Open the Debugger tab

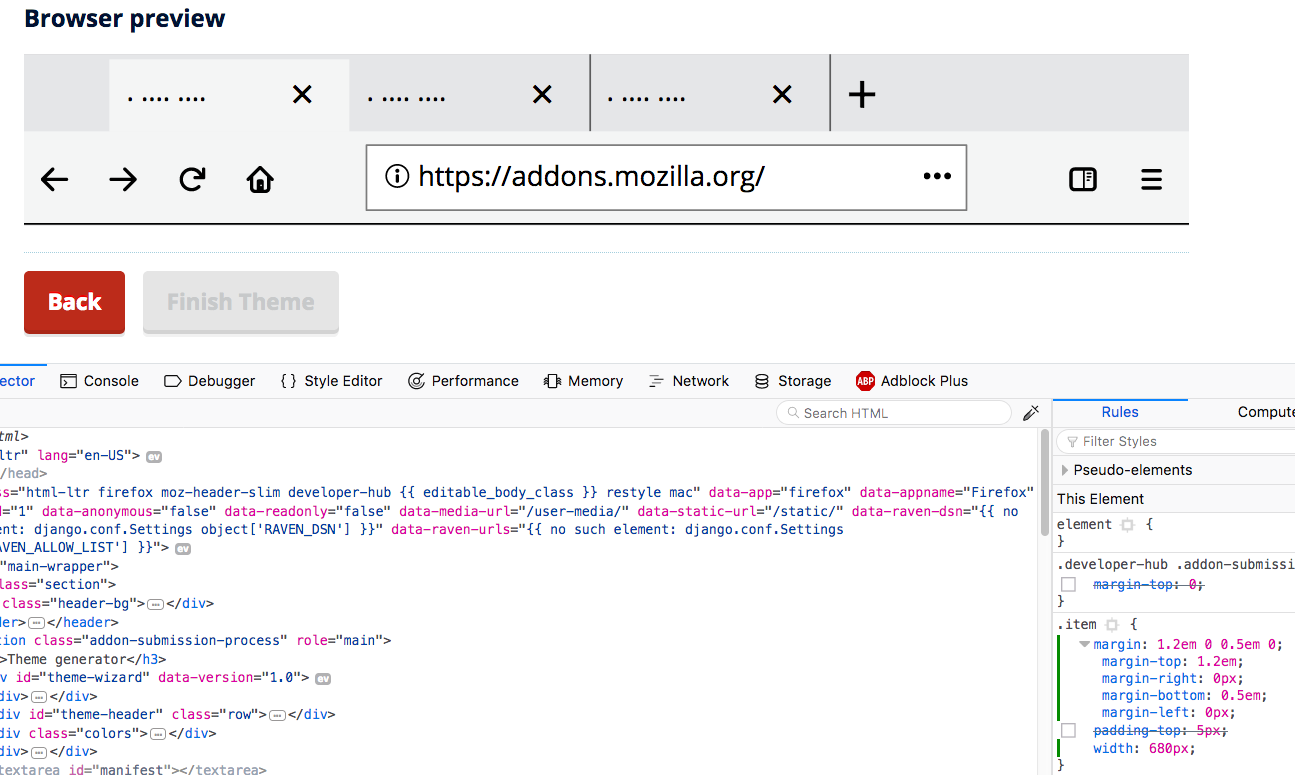tap(209, 381)
